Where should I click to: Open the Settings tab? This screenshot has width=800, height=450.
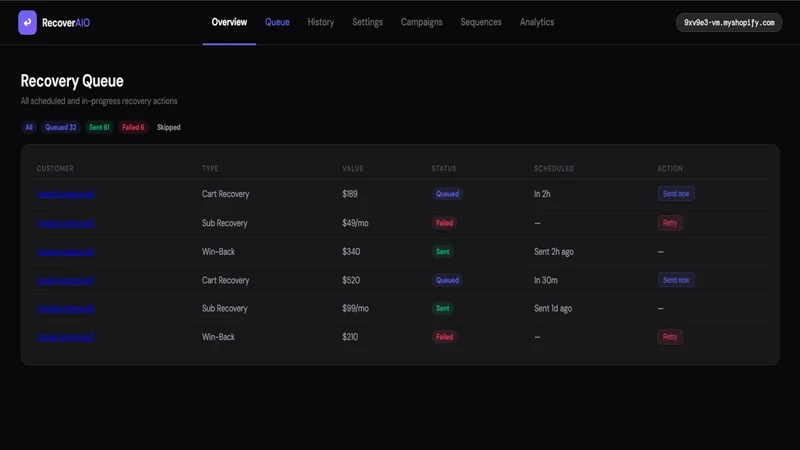point(367,22)
